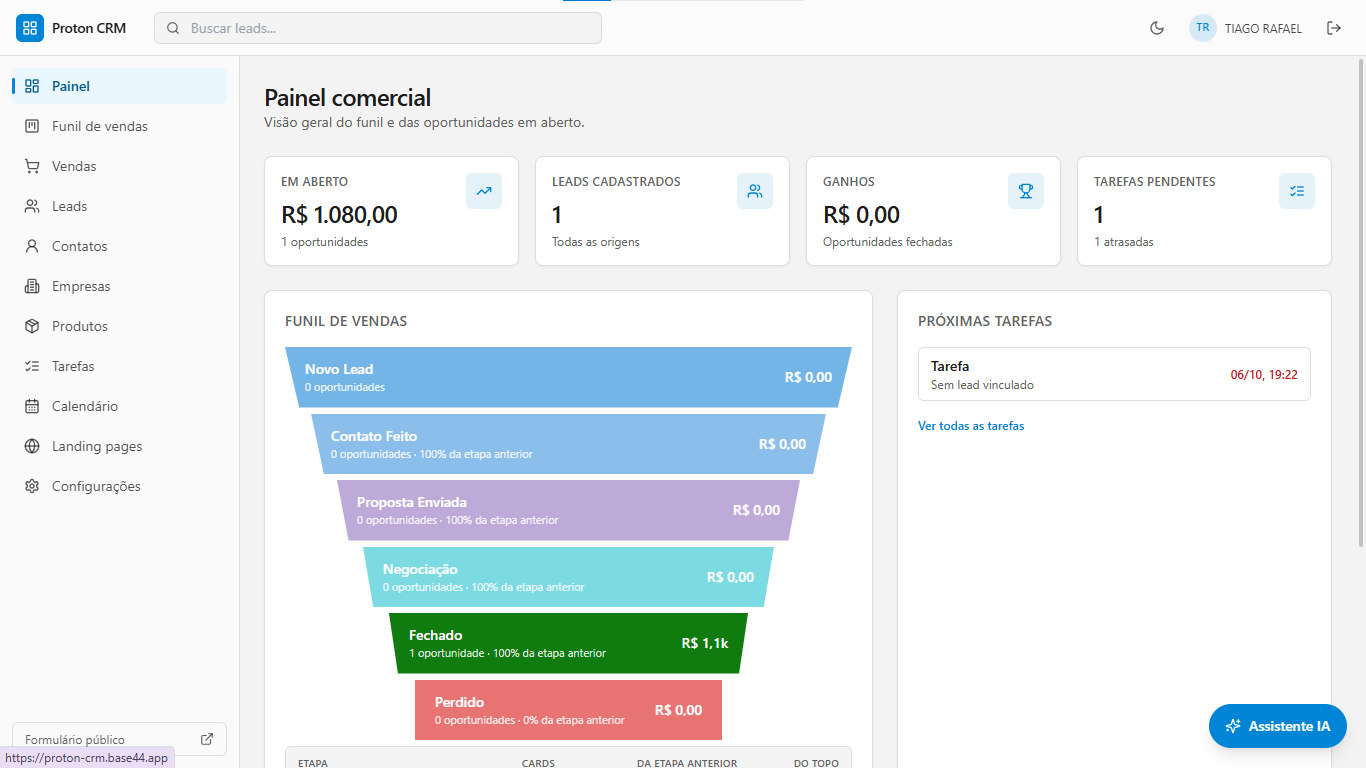Screen dimensions: 1366x768
Task: Follow the Ver todas as tarefas link
Action: 971,426
